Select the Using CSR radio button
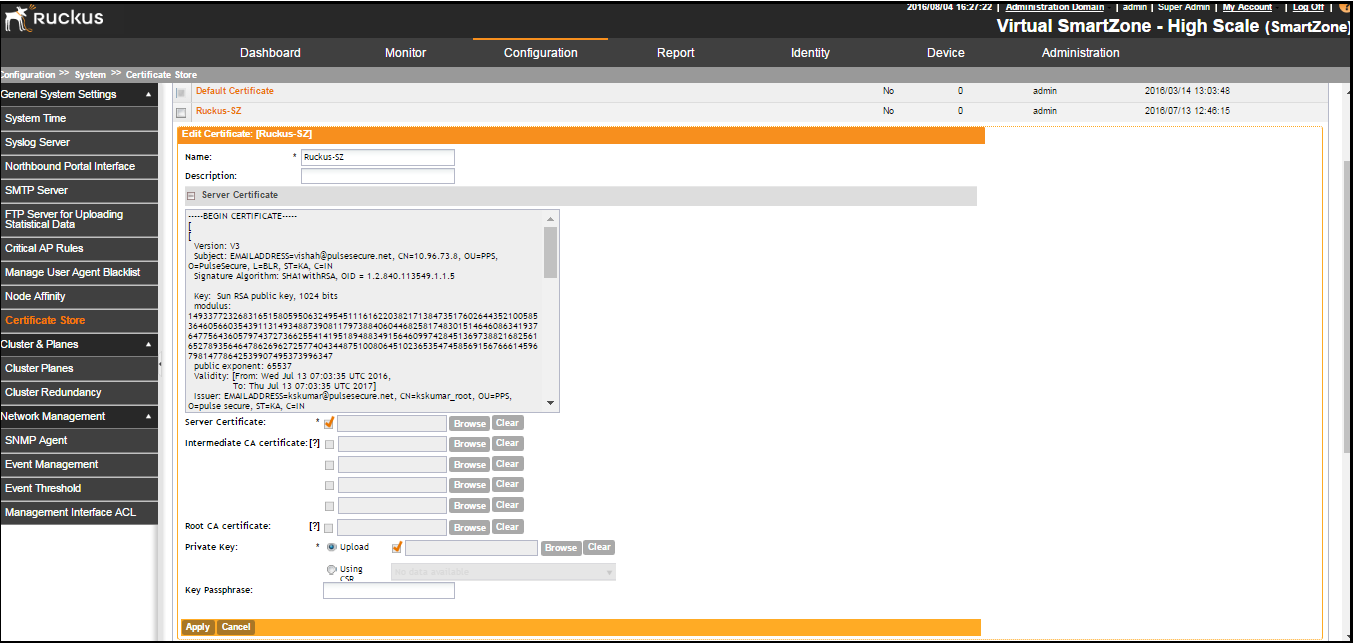The width and height of the screenshot is (1355, 643). pos(332,569)
